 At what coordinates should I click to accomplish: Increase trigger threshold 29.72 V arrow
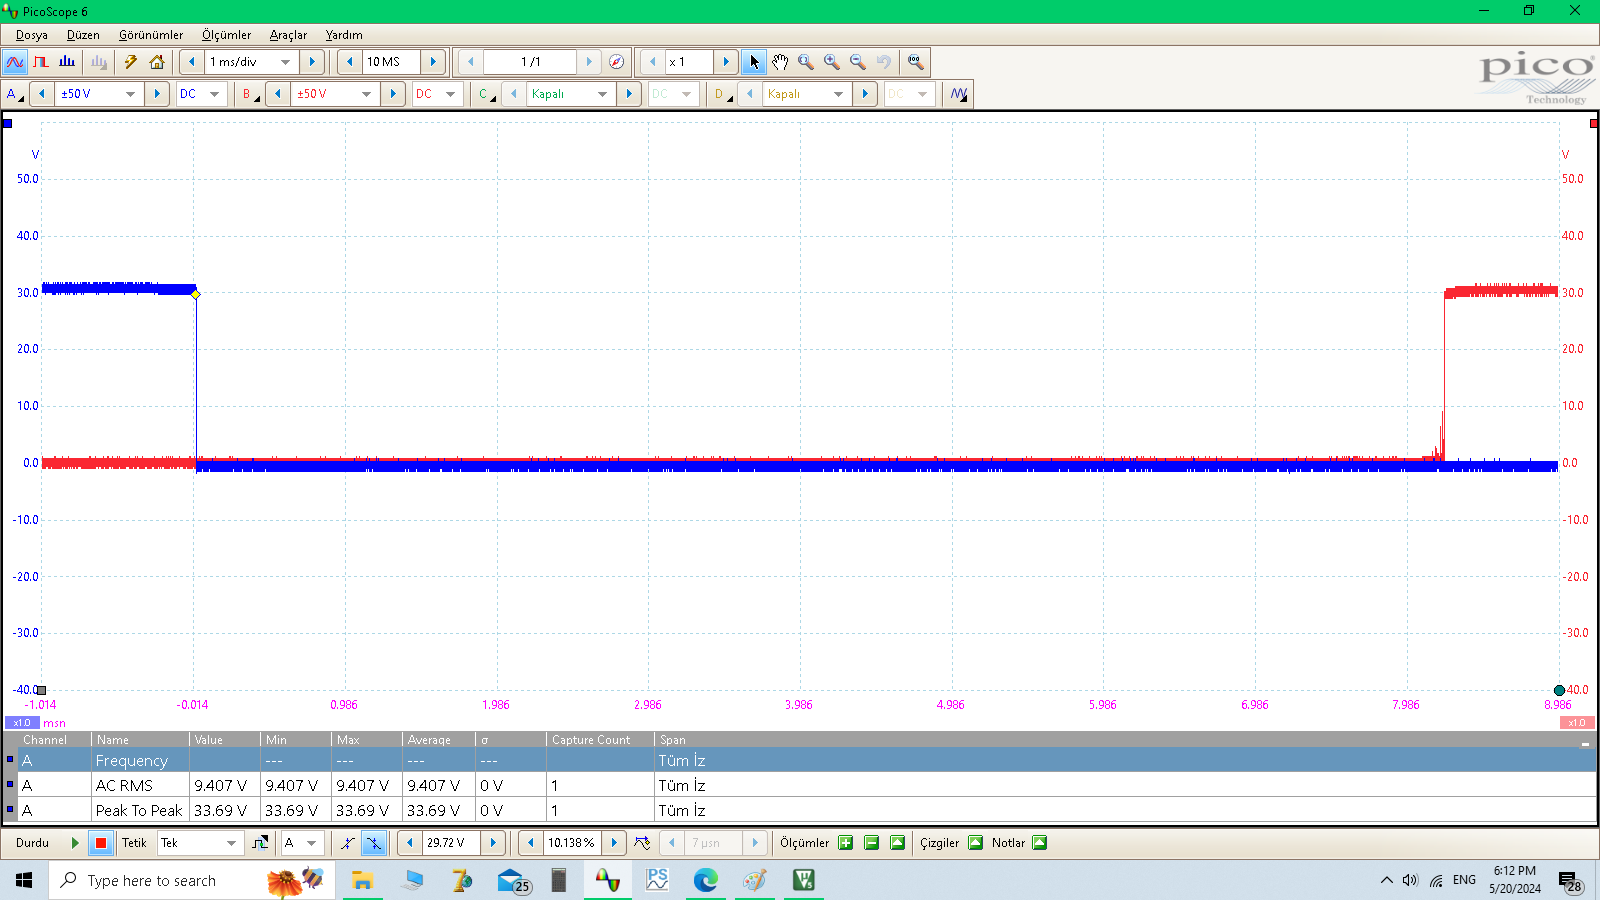pyautogui.click(x=493, y=843)
